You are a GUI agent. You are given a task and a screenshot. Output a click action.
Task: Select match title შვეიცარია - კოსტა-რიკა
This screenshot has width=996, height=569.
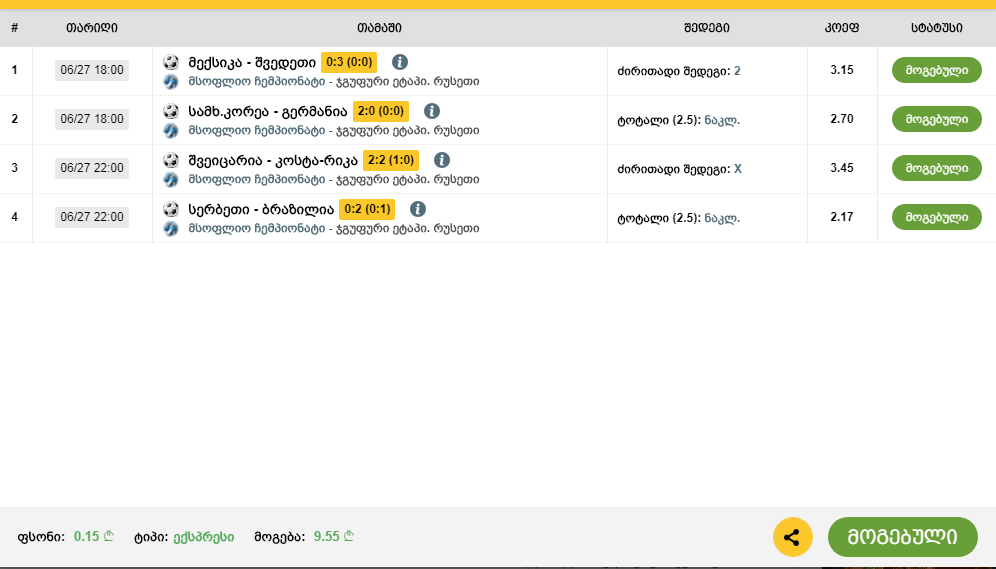tap(273, 161)
